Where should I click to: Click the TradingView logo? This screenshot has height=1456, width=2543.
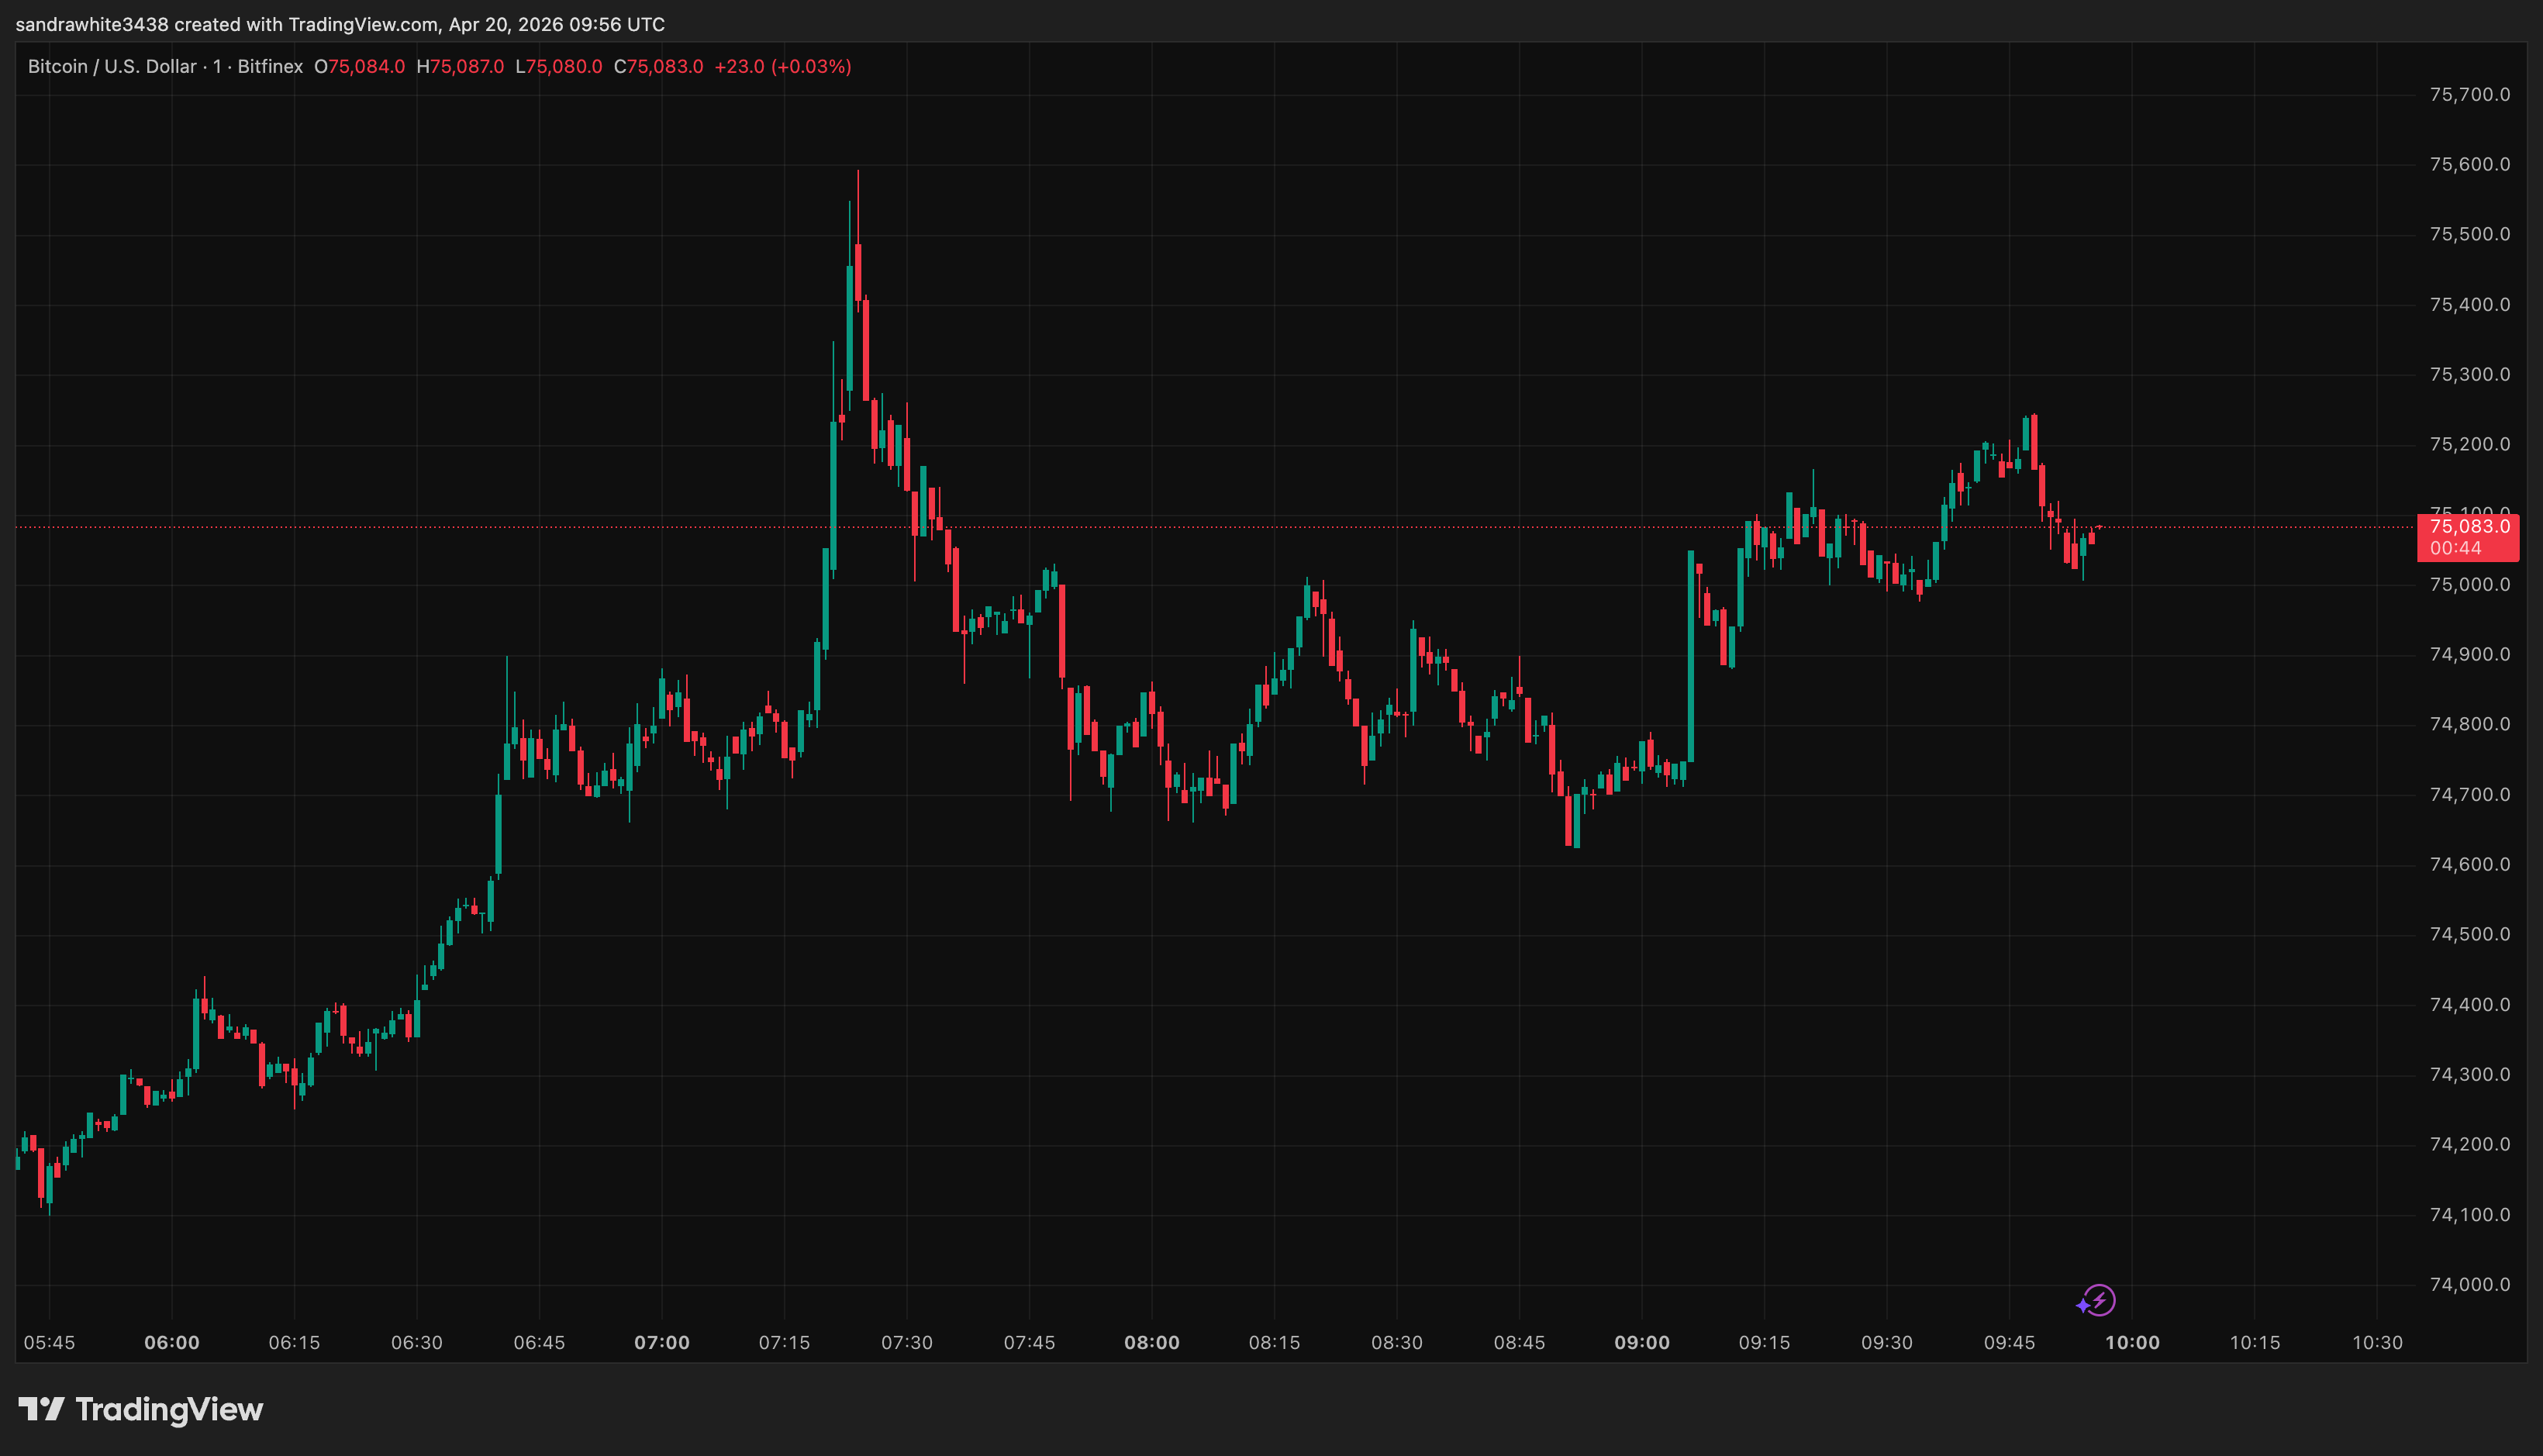click(141, 1410)
